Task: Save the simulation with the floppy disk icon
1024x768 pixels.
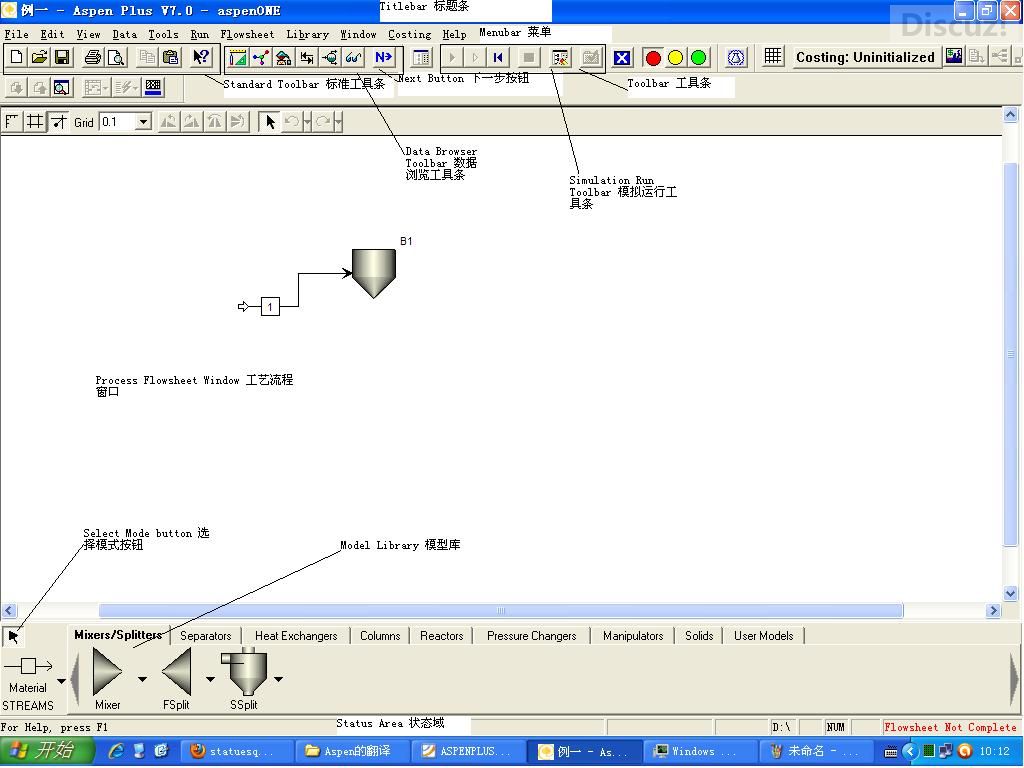Action: coord(62,57)
